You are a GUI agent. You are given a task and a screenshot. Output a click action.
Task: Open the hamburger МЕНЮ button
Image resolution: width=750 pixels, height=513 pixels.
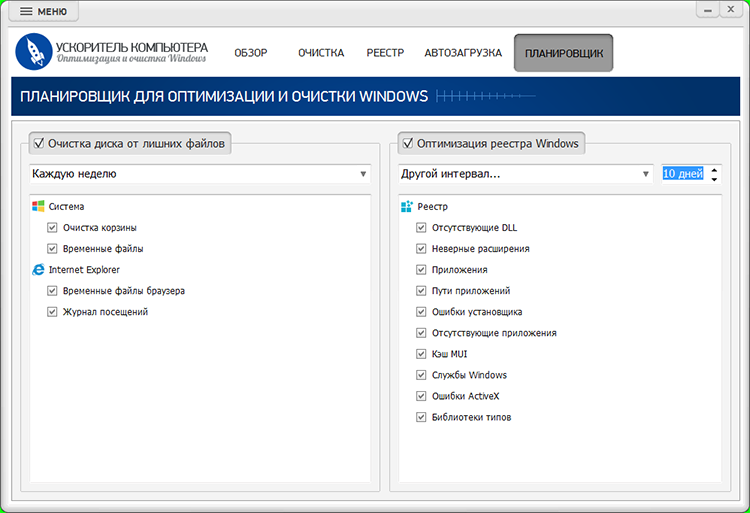[43, 11]
